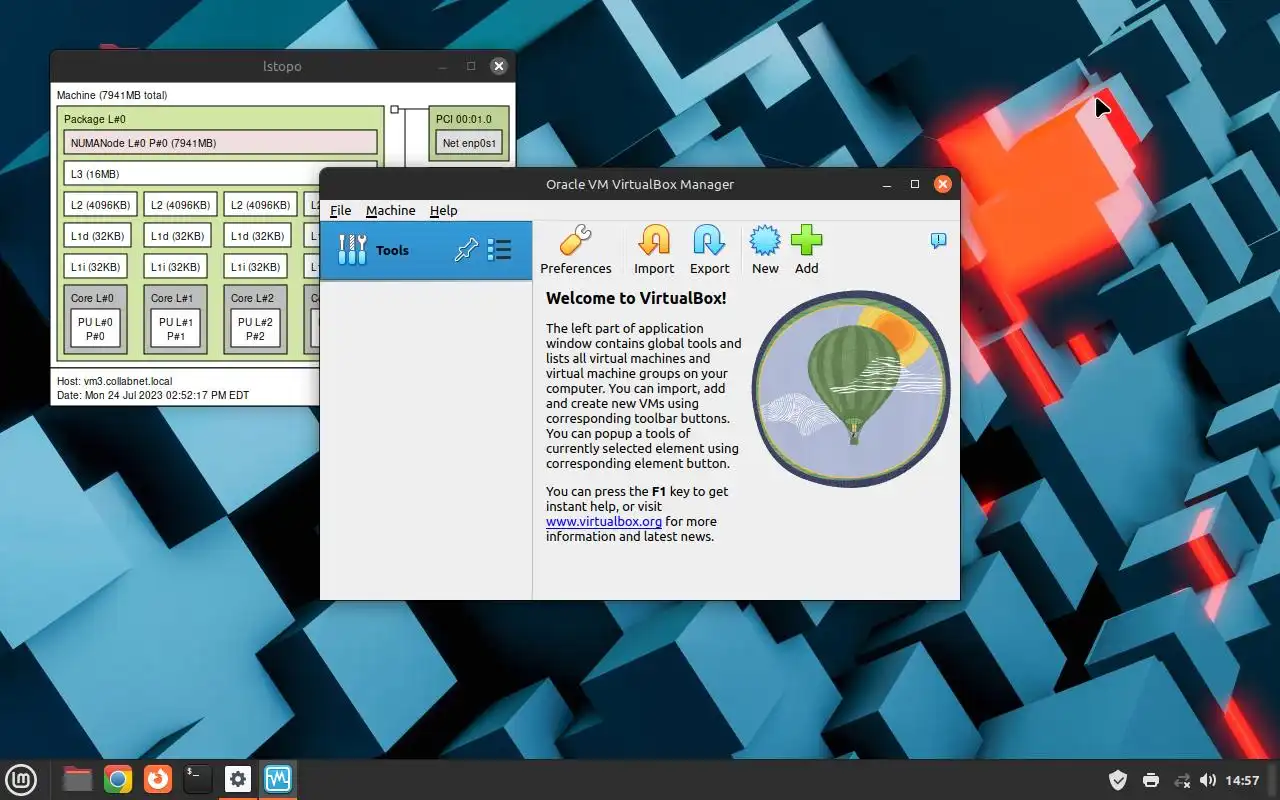The image size is (1280, 800).
Task: Open the Machine menu
Action: coord(390,210)
